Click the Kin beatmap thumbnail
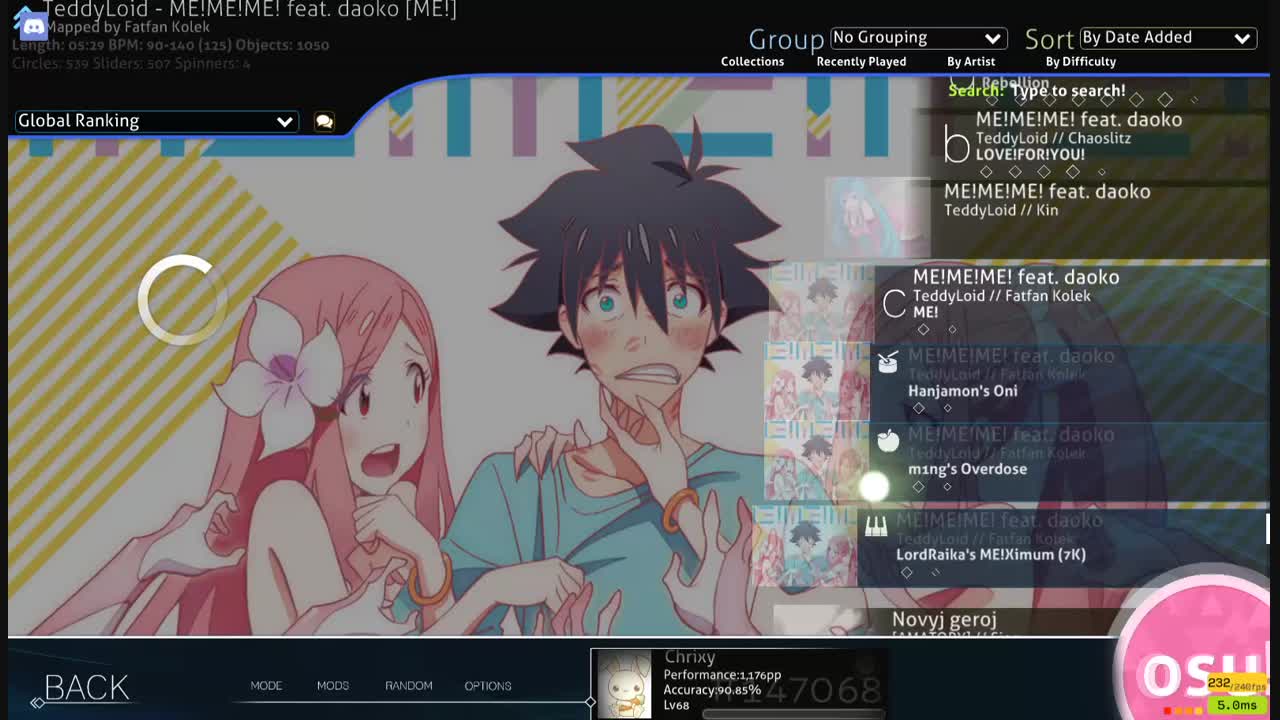This screenshot has height=720, width=1280. [877, 217]
